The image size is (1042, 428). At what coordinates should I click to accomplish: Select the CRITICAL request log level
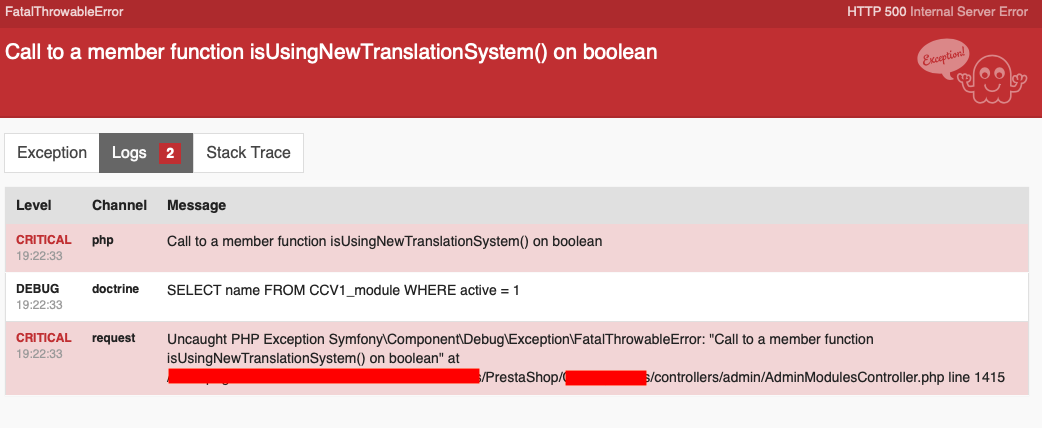coord(44,338)
